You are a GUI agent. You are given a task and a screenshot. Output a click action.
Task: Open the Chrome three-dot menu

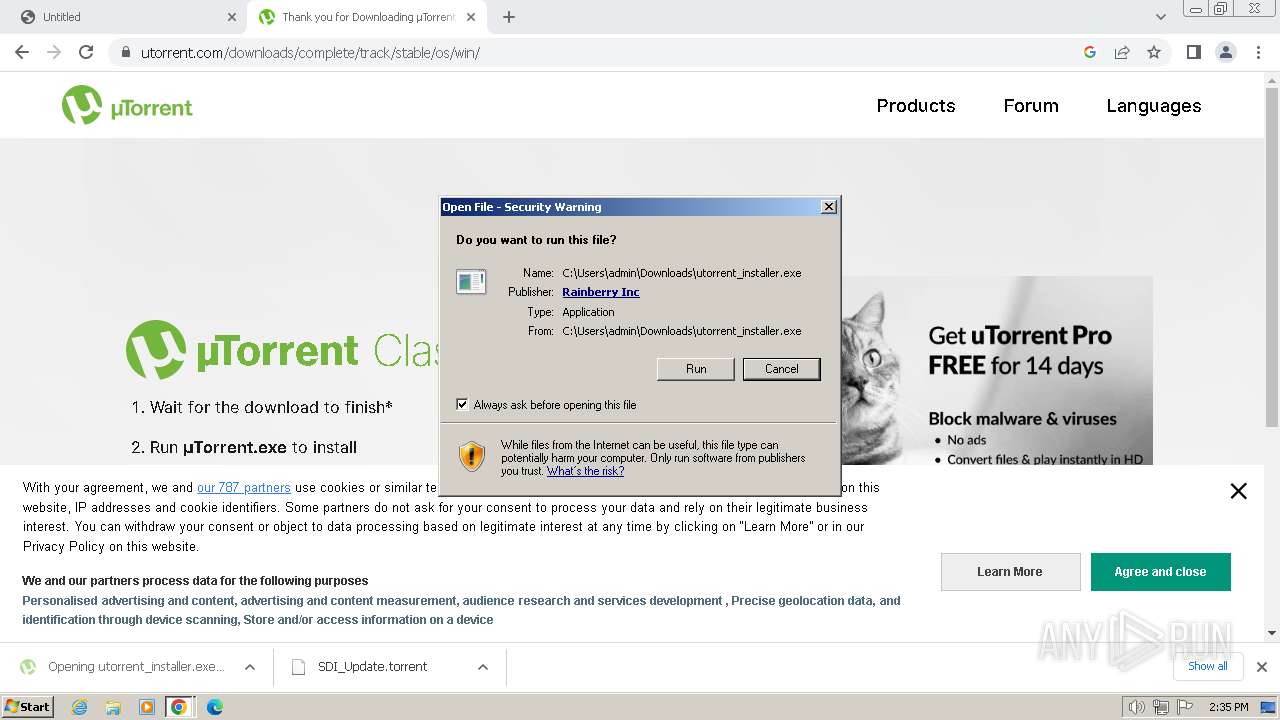point(1258,52)
